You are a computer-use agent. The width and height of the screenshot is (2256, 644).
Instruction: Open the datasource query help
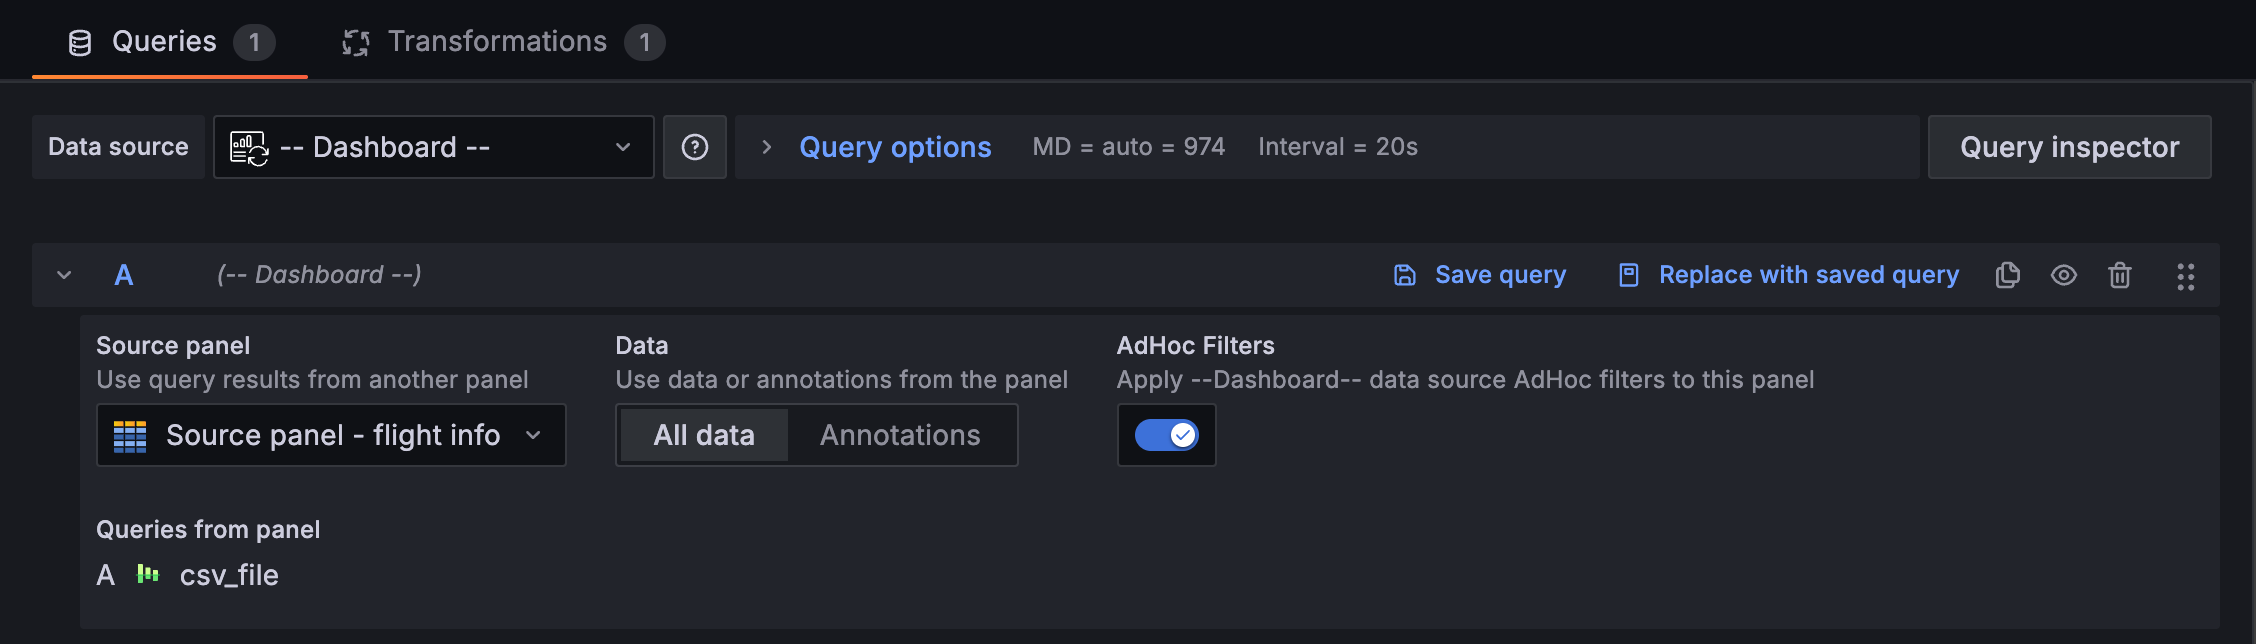(x=694, y=146)
